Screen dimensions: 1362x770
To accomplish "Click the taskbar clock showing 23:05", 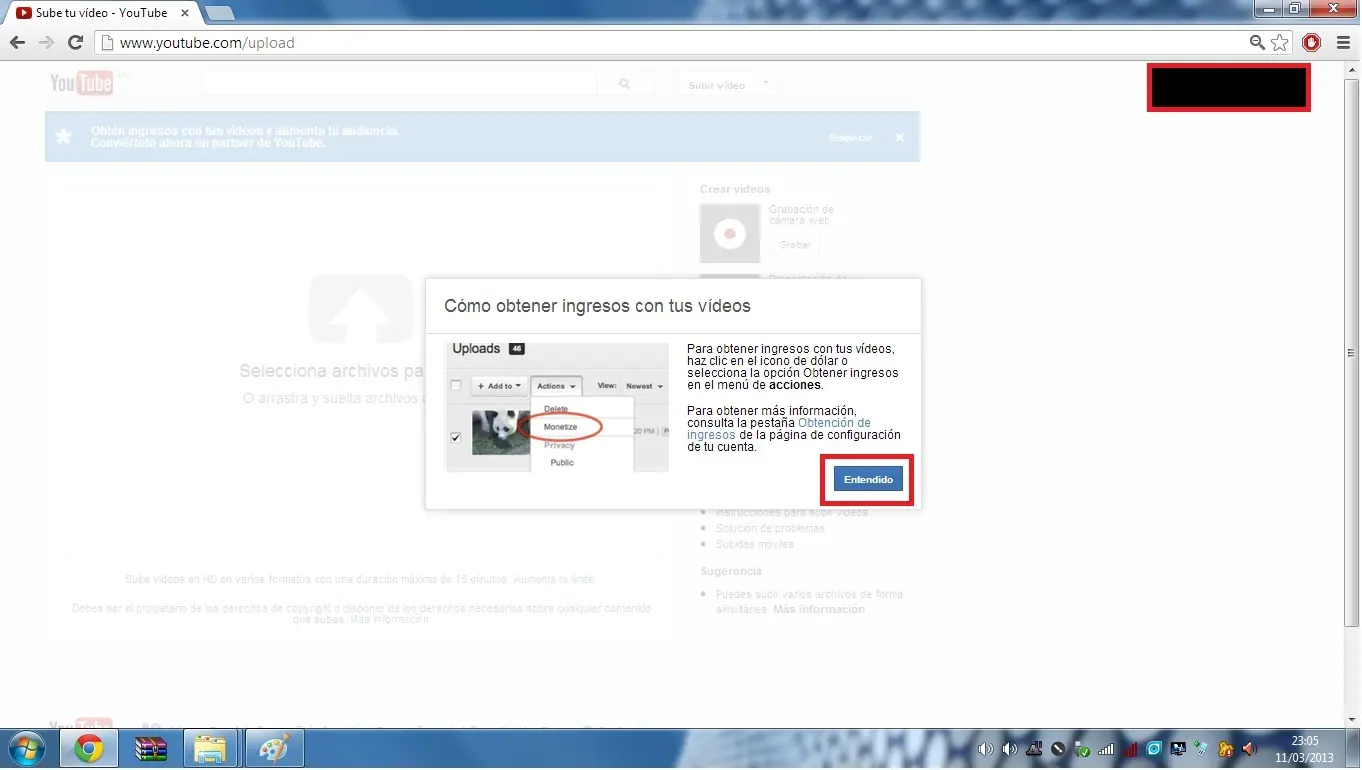I will 1305,749.
